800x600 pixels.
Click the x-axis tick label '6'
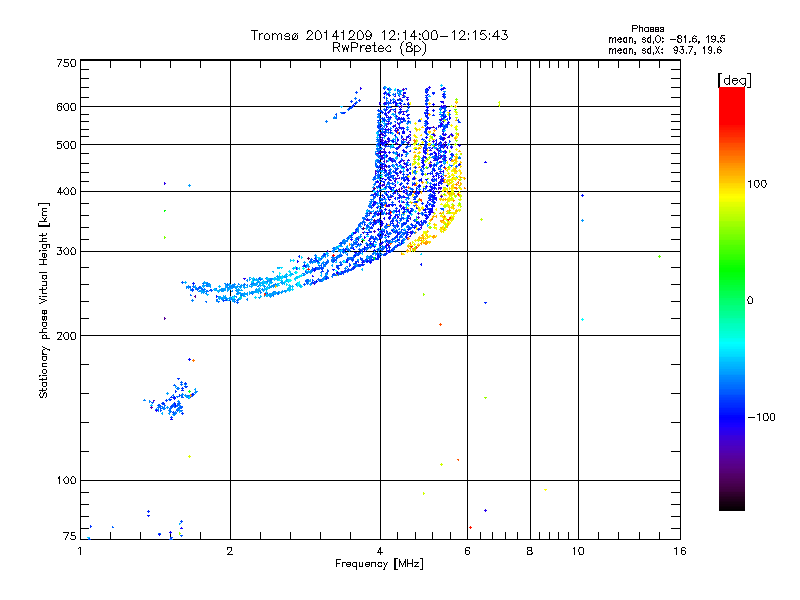[x=467, y=551]
